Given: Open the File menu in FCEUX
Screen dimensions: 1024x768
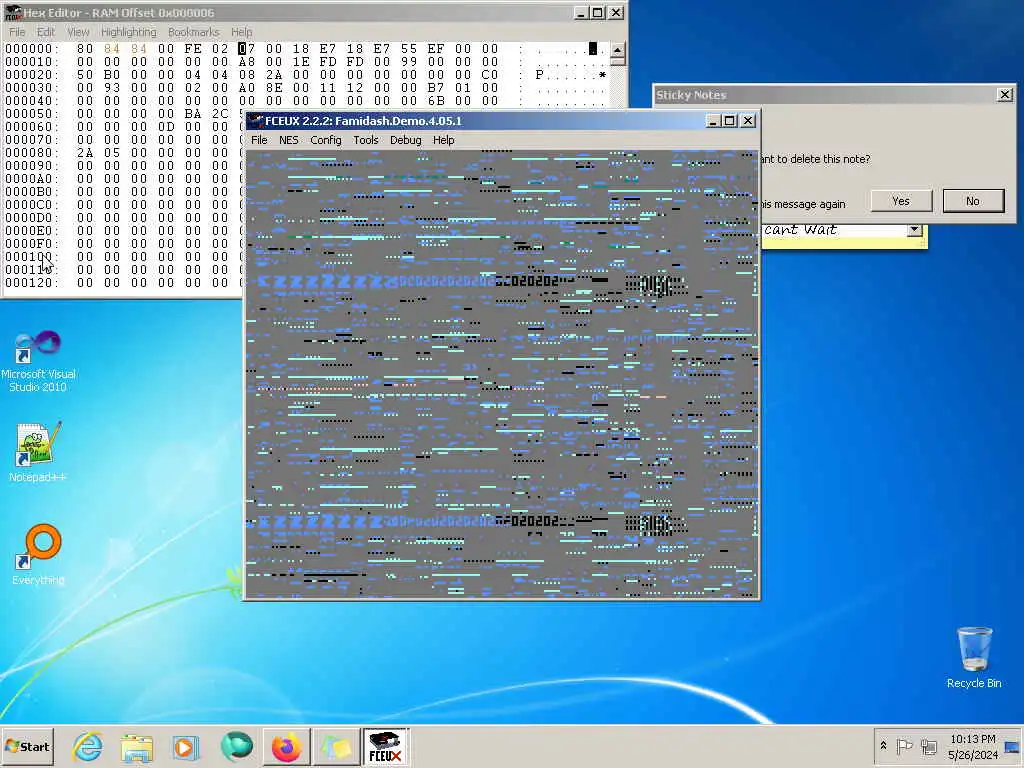Looking at the screenshot, I should [259, 140].
